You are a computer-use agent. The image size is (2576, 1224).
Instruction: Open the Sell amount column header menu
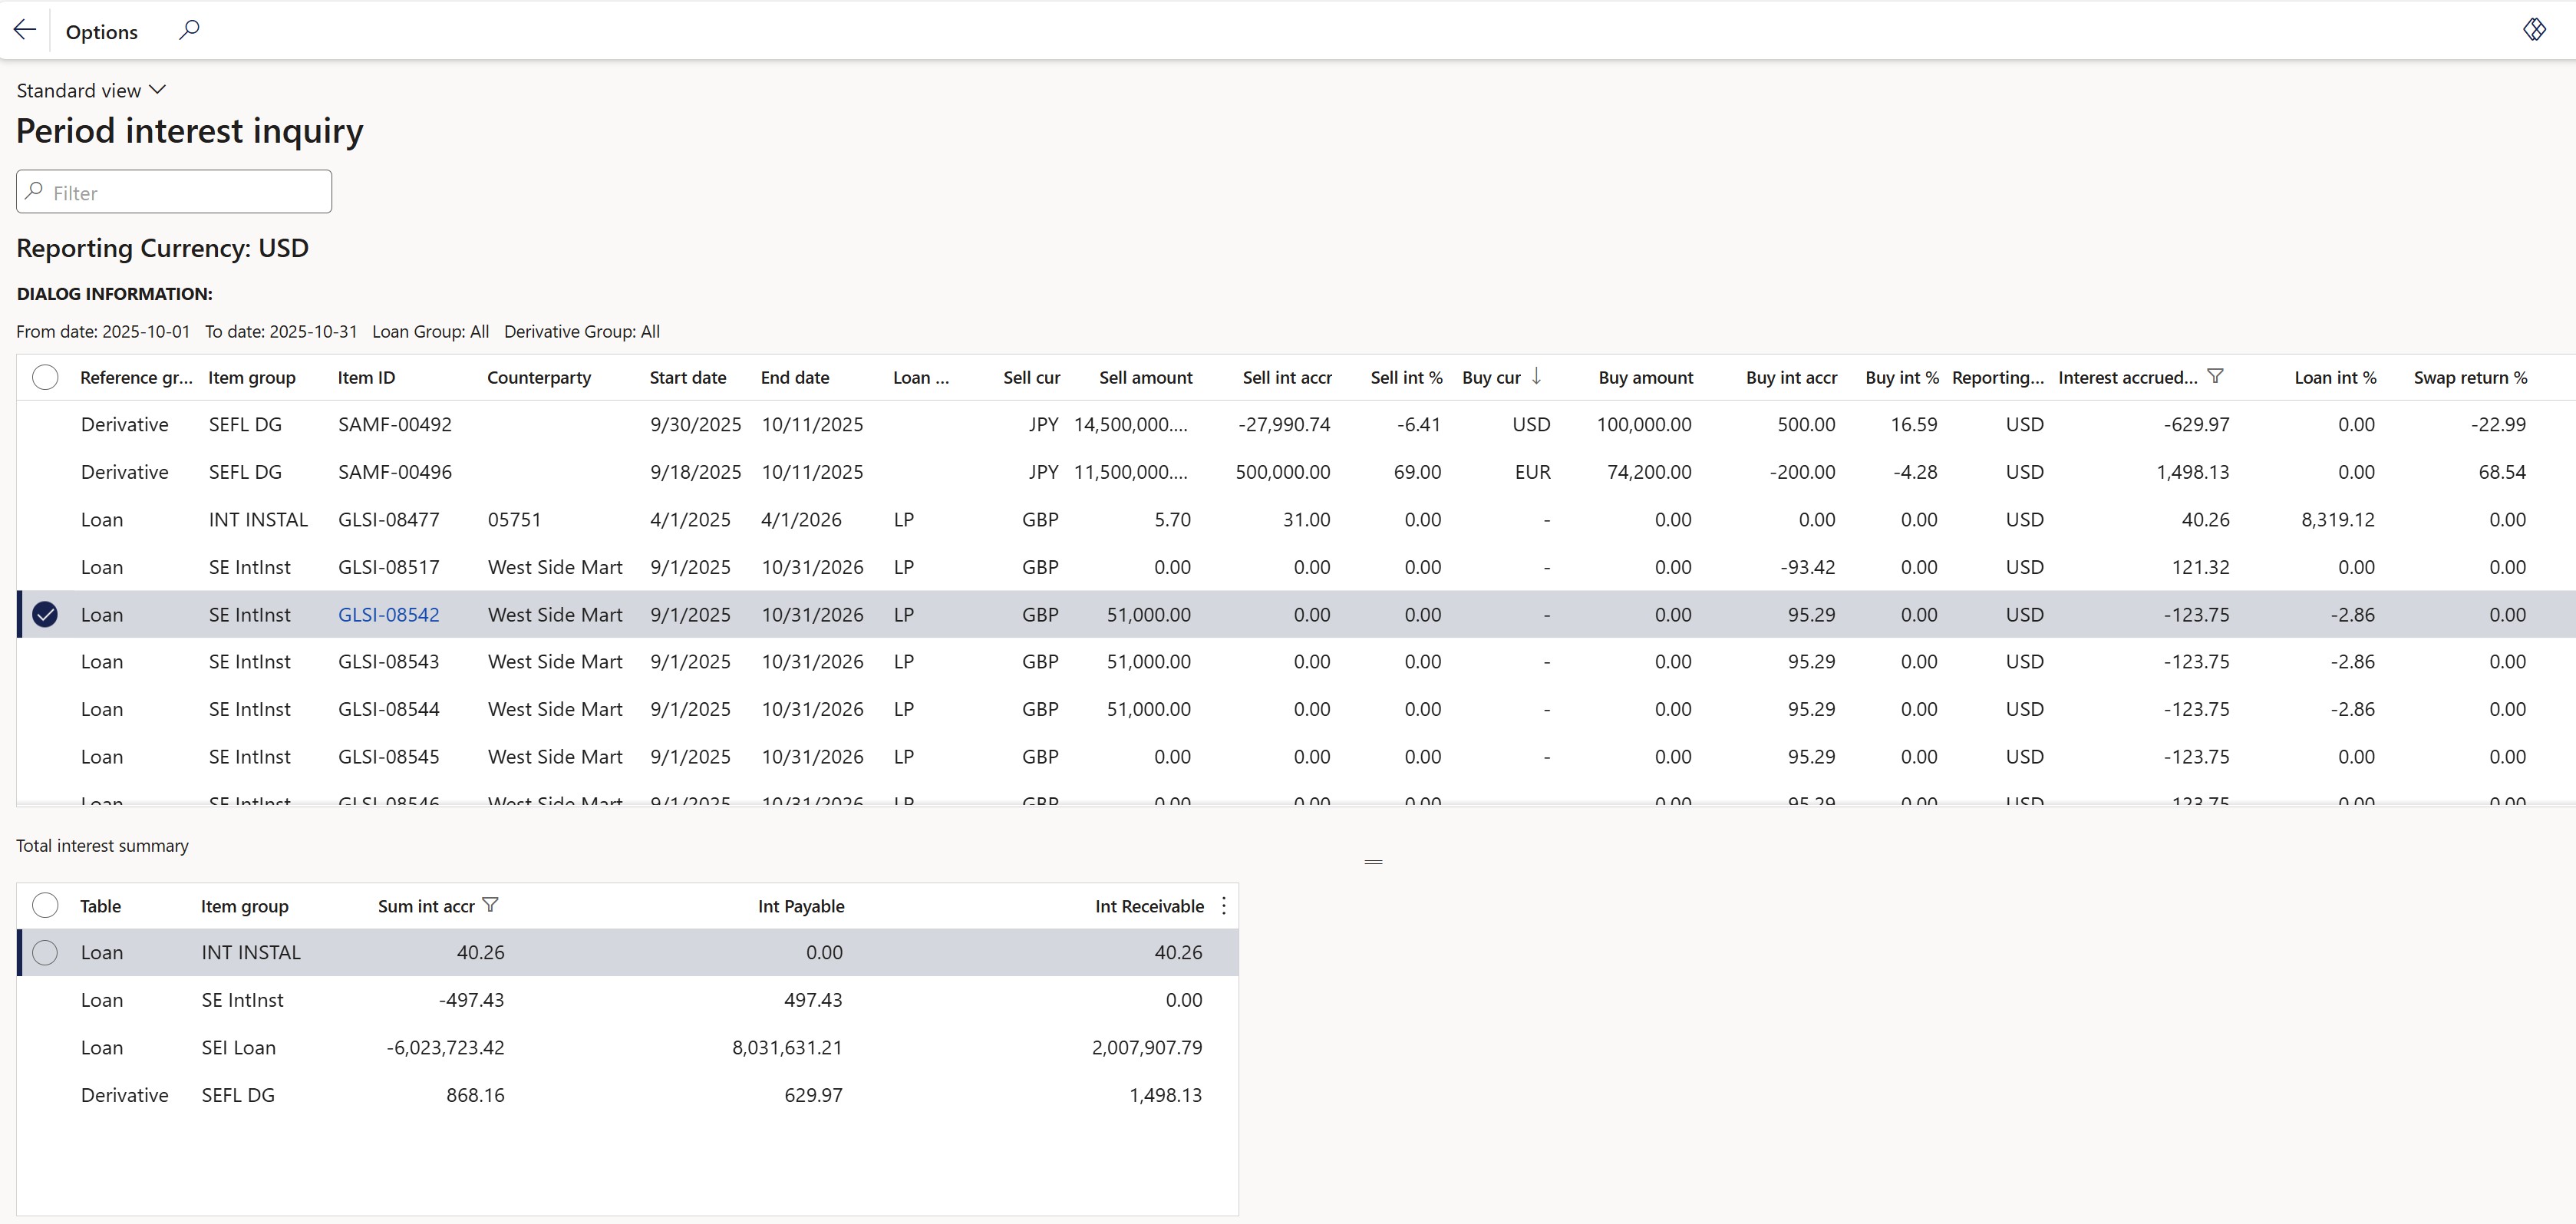[x=1145, y=377]
